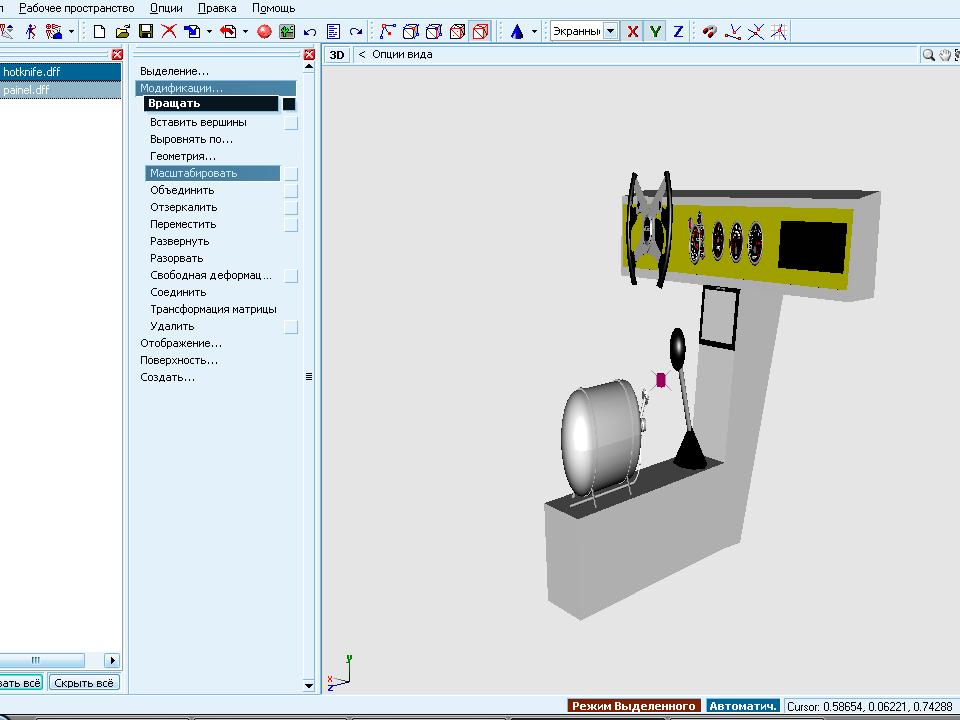Expand the Создать... command group
Image resolution: width=960 pixels, height=720 pixels.
click(x=167, y=377)
